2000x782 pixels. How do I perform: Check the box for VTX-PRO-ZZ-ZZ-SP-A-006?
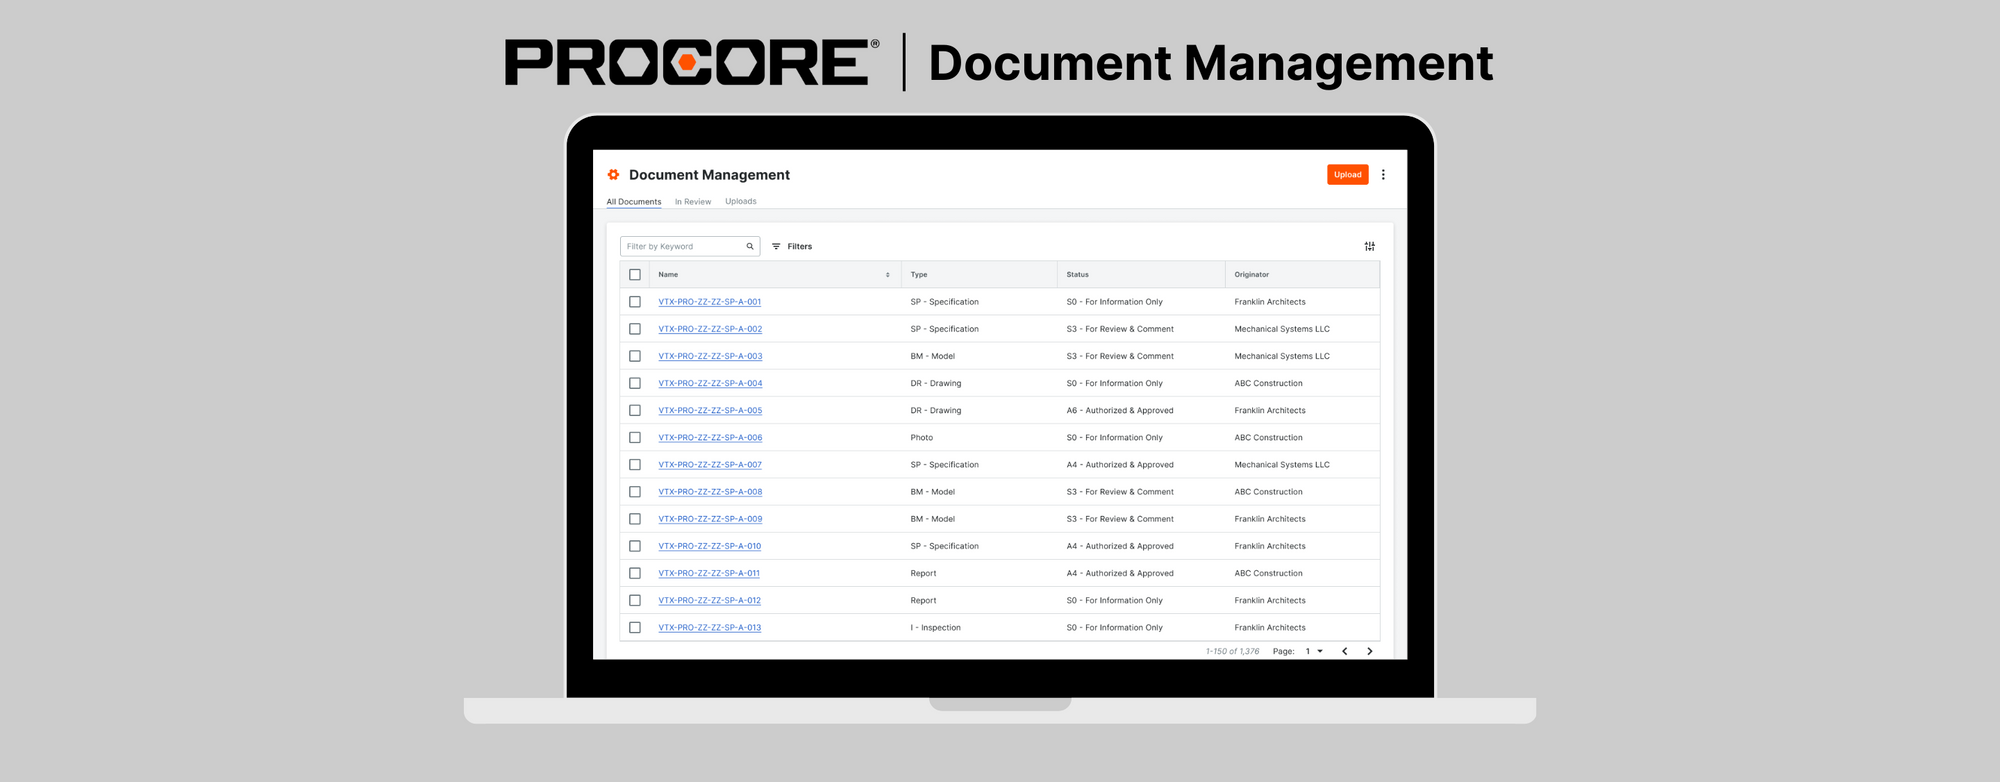(x=635, y=437)
